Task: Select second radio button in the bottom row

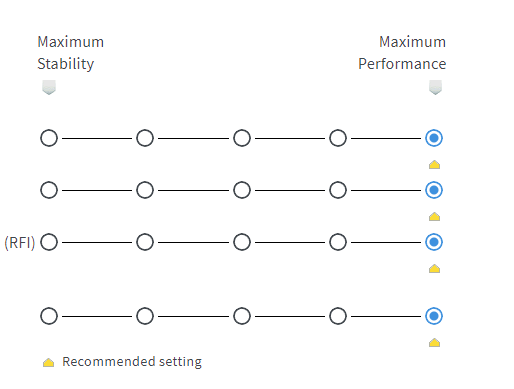Action: point(145,316)
